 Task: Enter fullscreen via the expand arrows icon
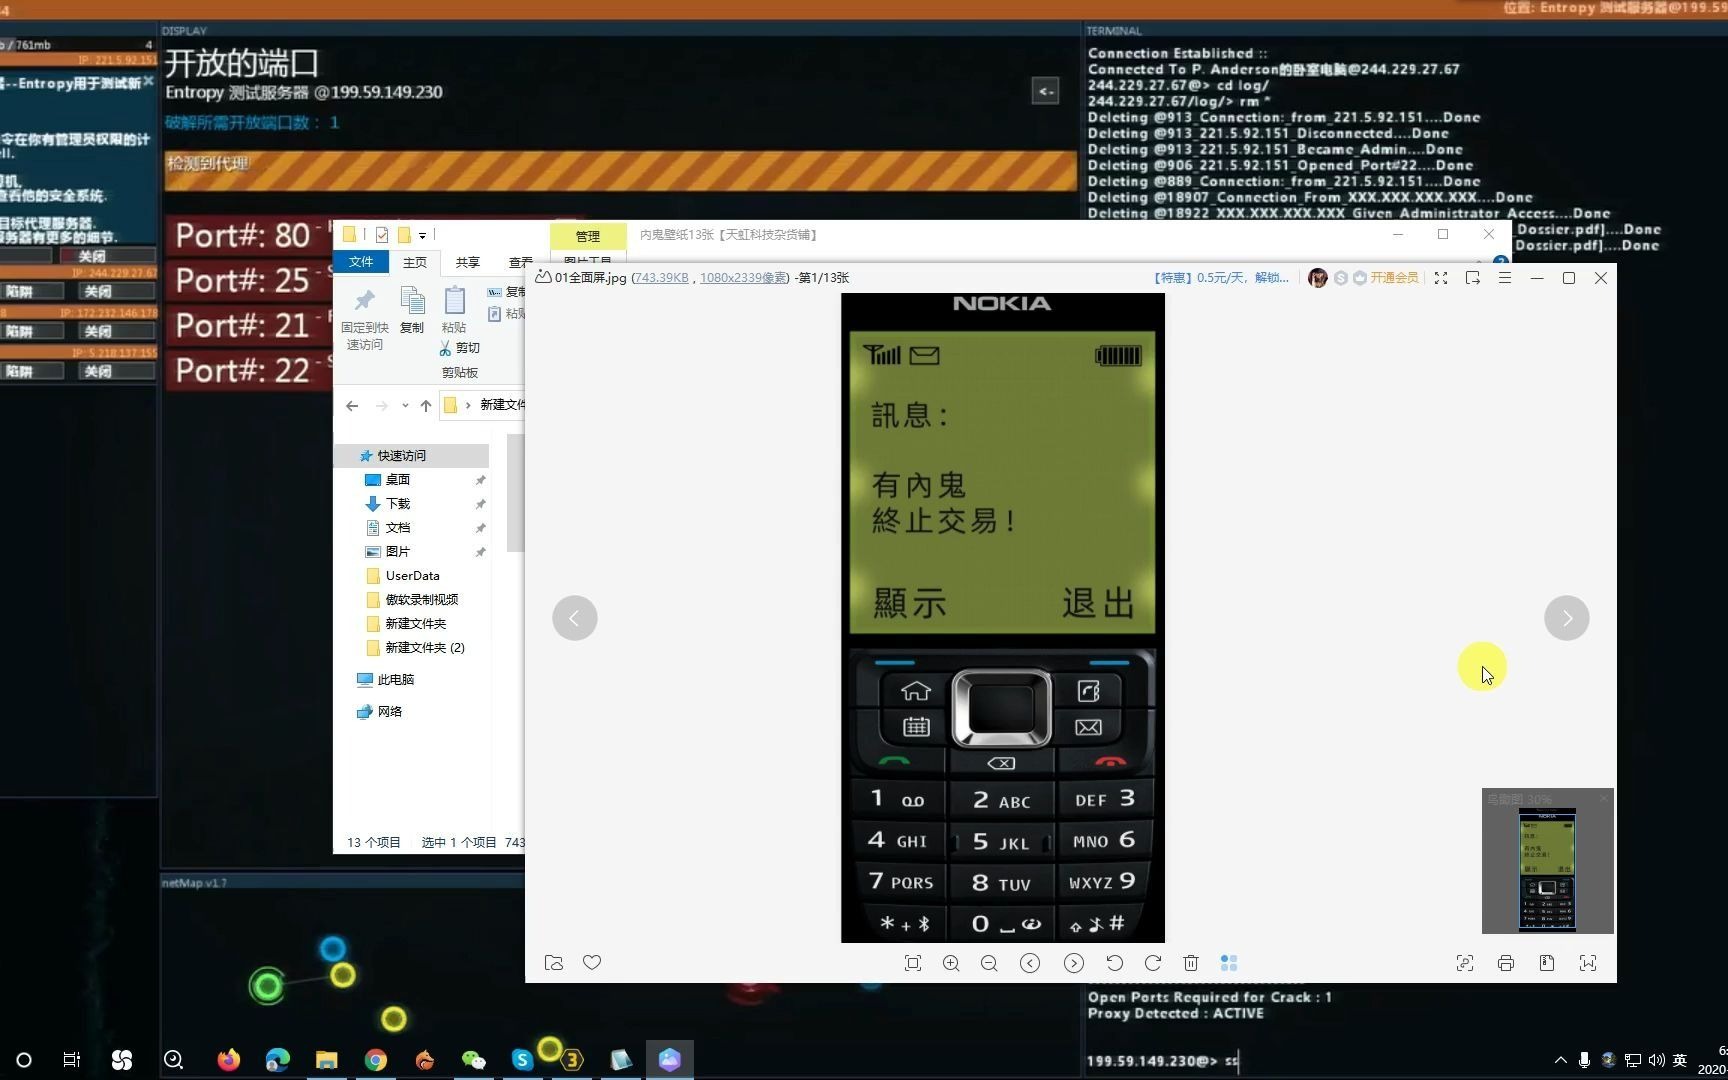click(1441, 278)
